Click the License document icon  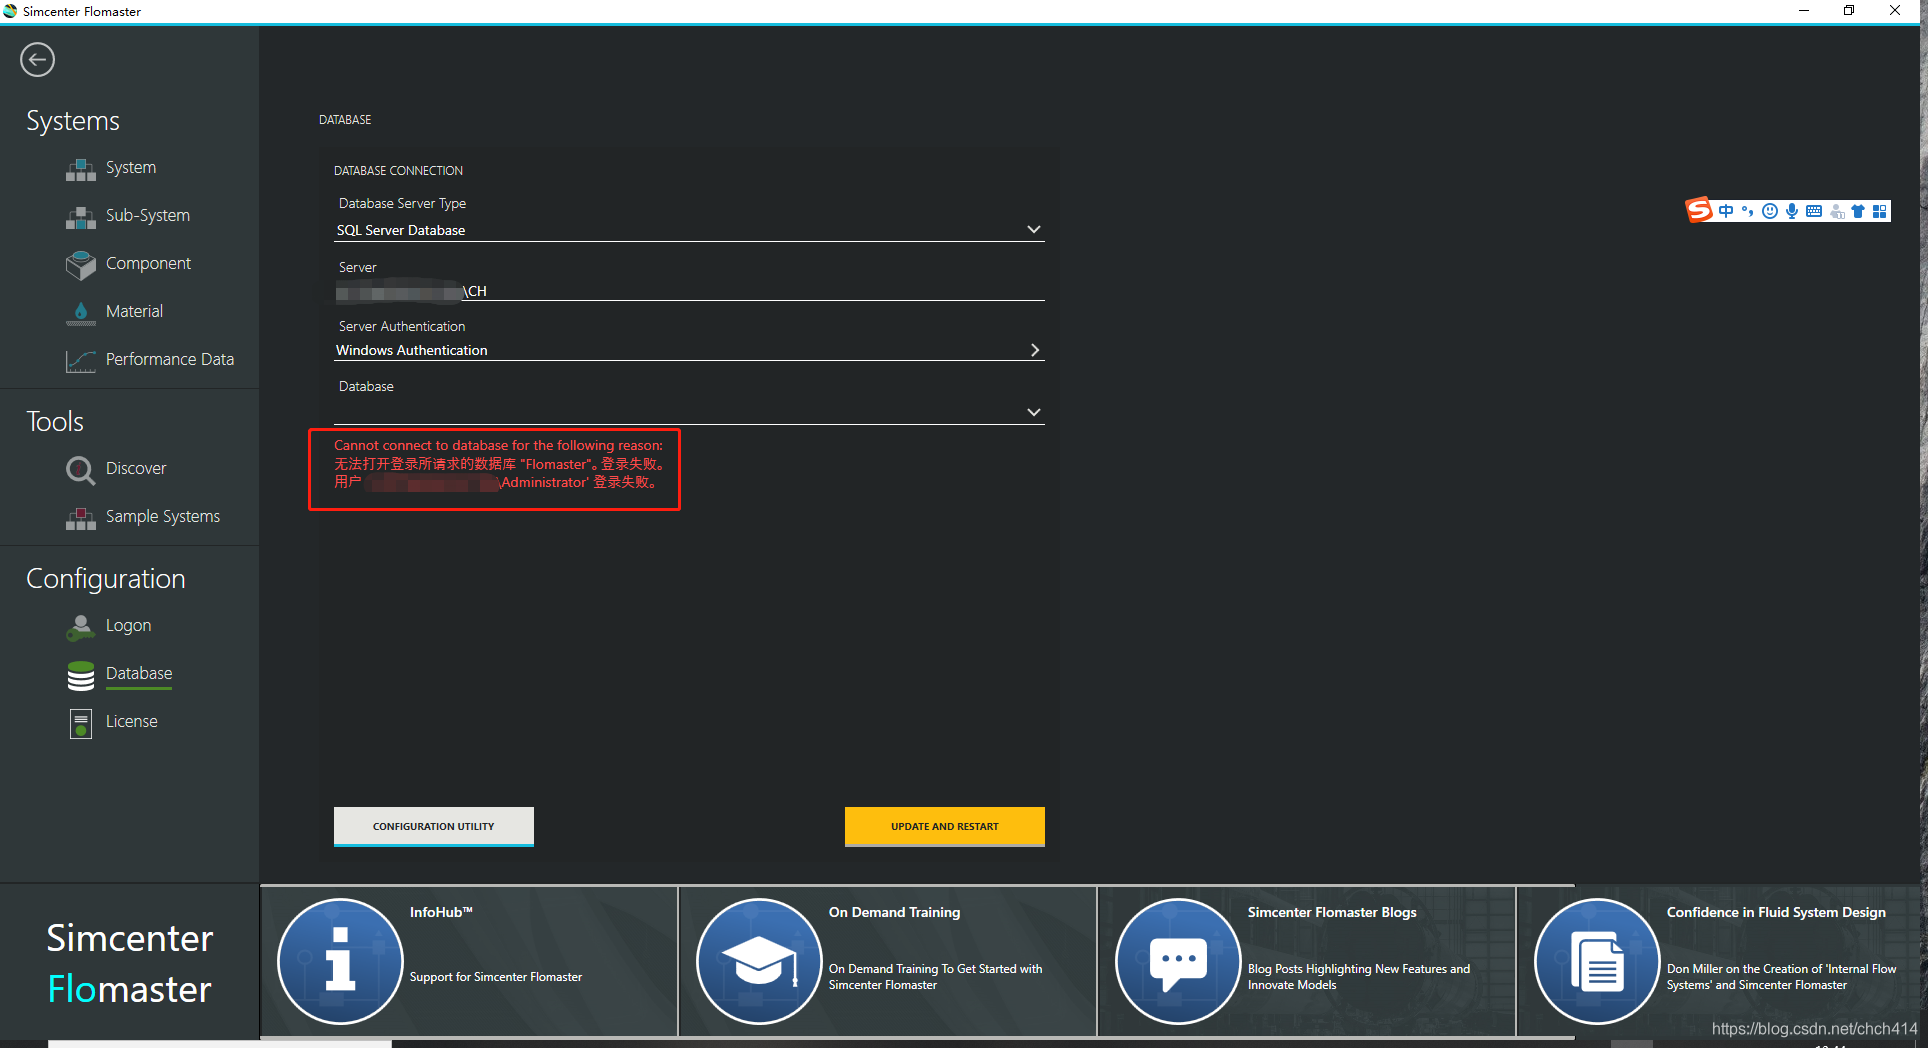(81, 723)
